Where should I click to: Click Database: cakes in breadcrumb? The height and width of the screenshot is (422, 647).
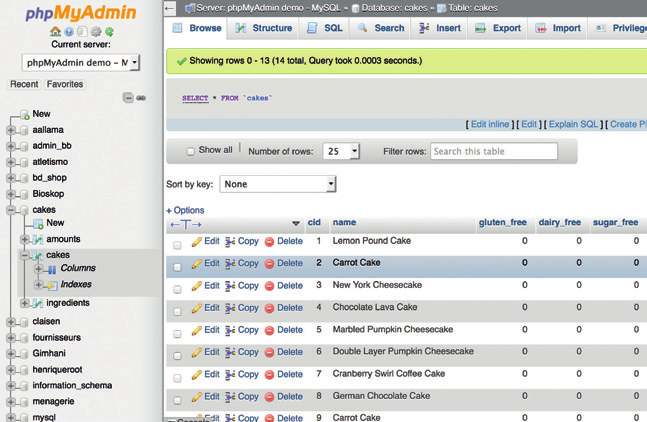tap(394, 8)
